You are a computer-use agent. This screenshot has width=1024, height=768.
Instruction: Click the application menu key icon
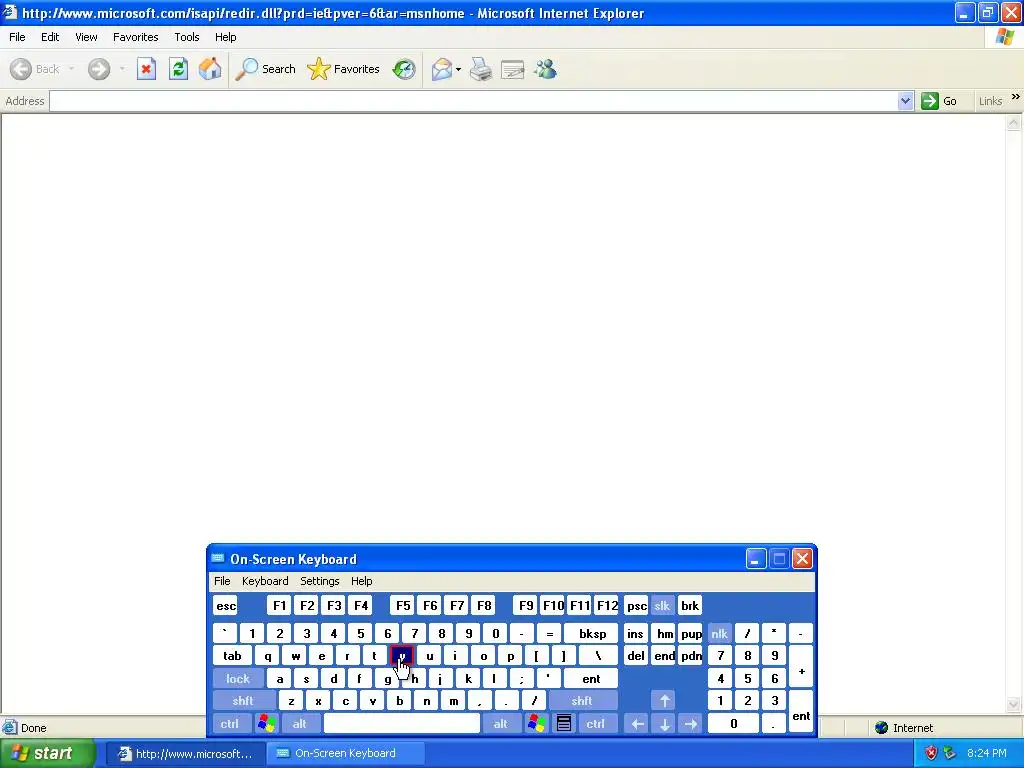pos(564,724)
